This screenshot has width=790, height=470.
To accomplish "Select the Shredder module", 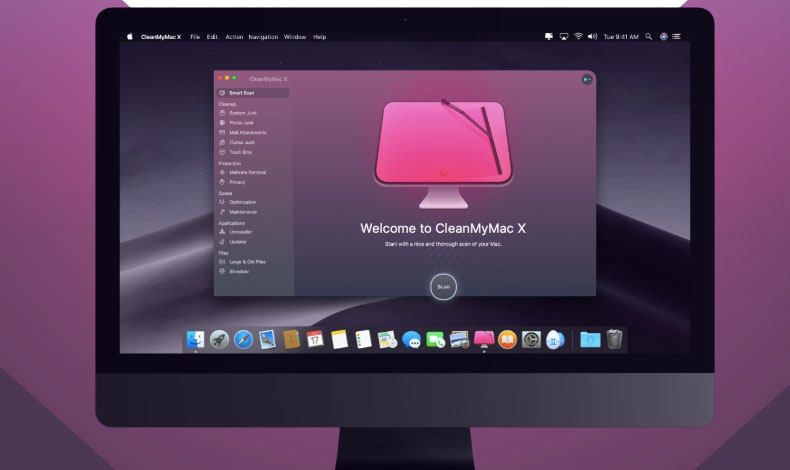I will 239,271.
